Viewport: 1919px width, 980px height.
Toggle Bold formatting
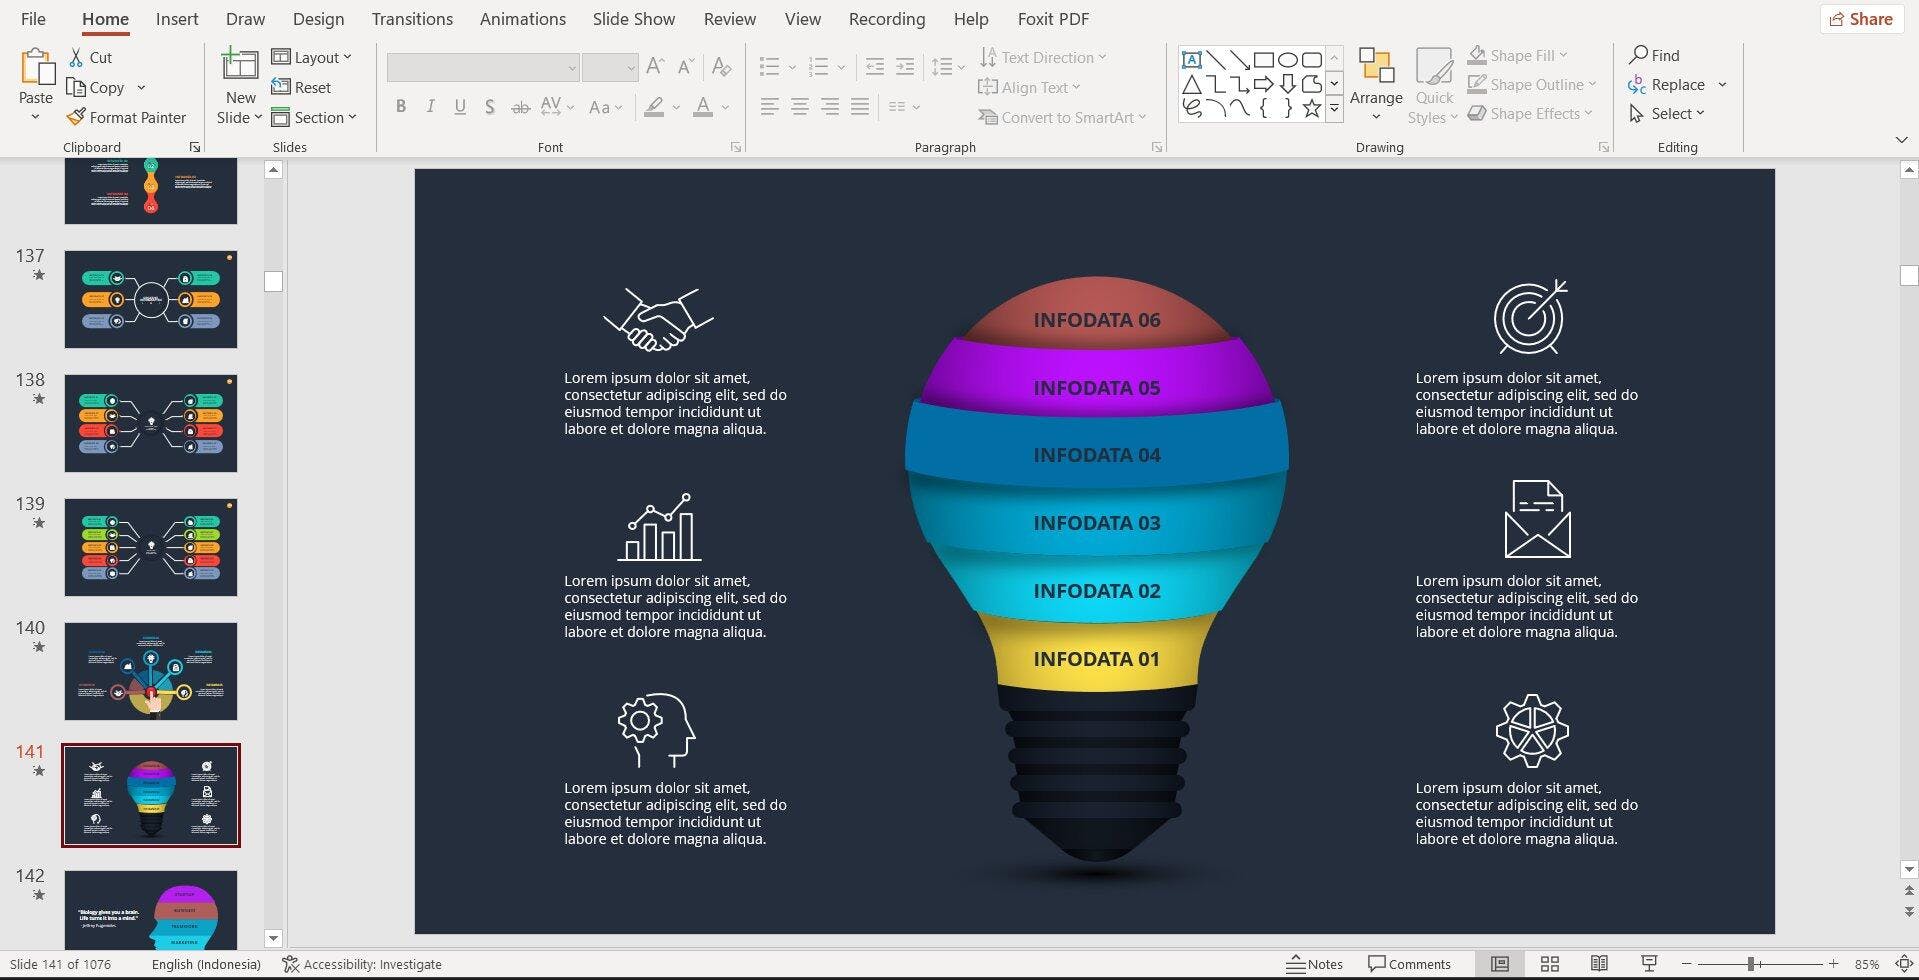401,107
